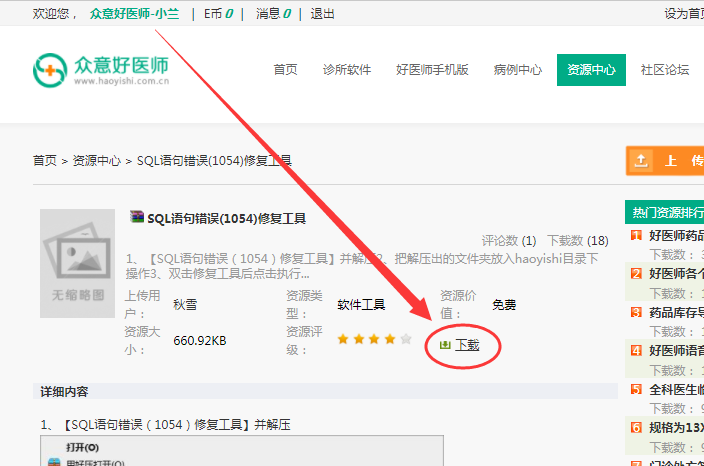
Task: Click the upload arrow icon on 上传 button
Action: (x=641, y=161)
